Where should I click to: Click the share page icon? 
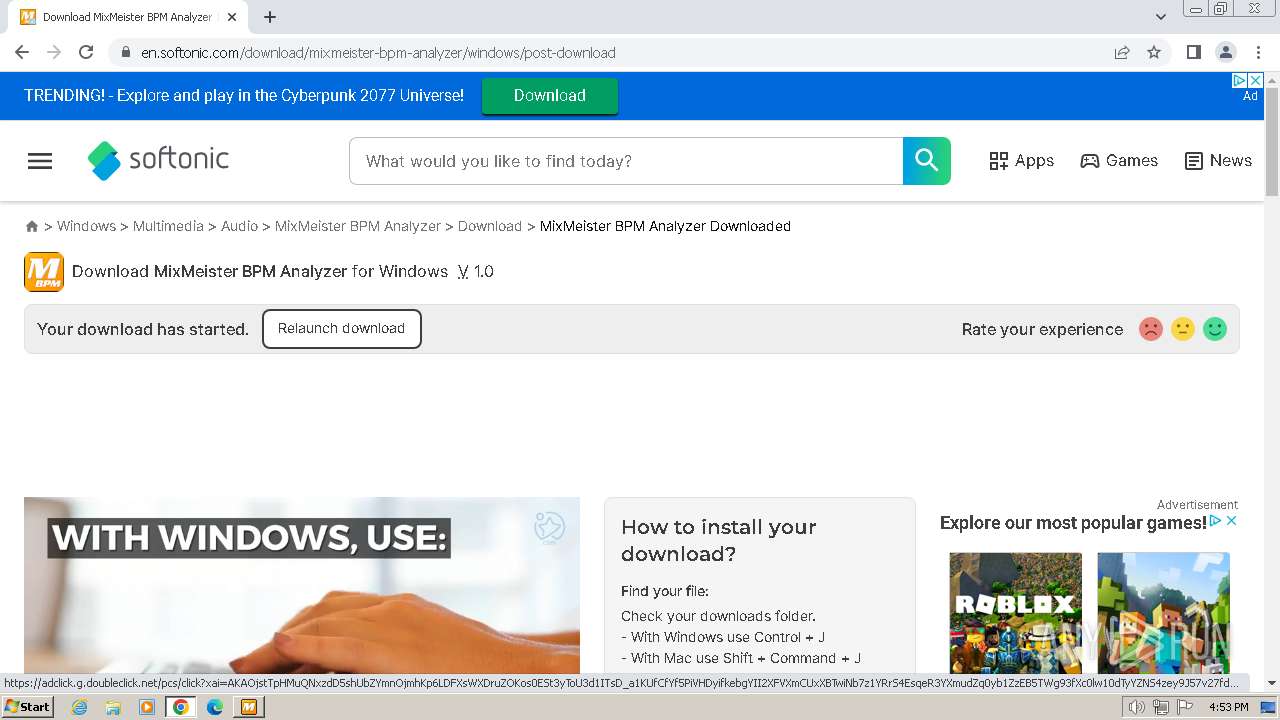point(1122,52)
